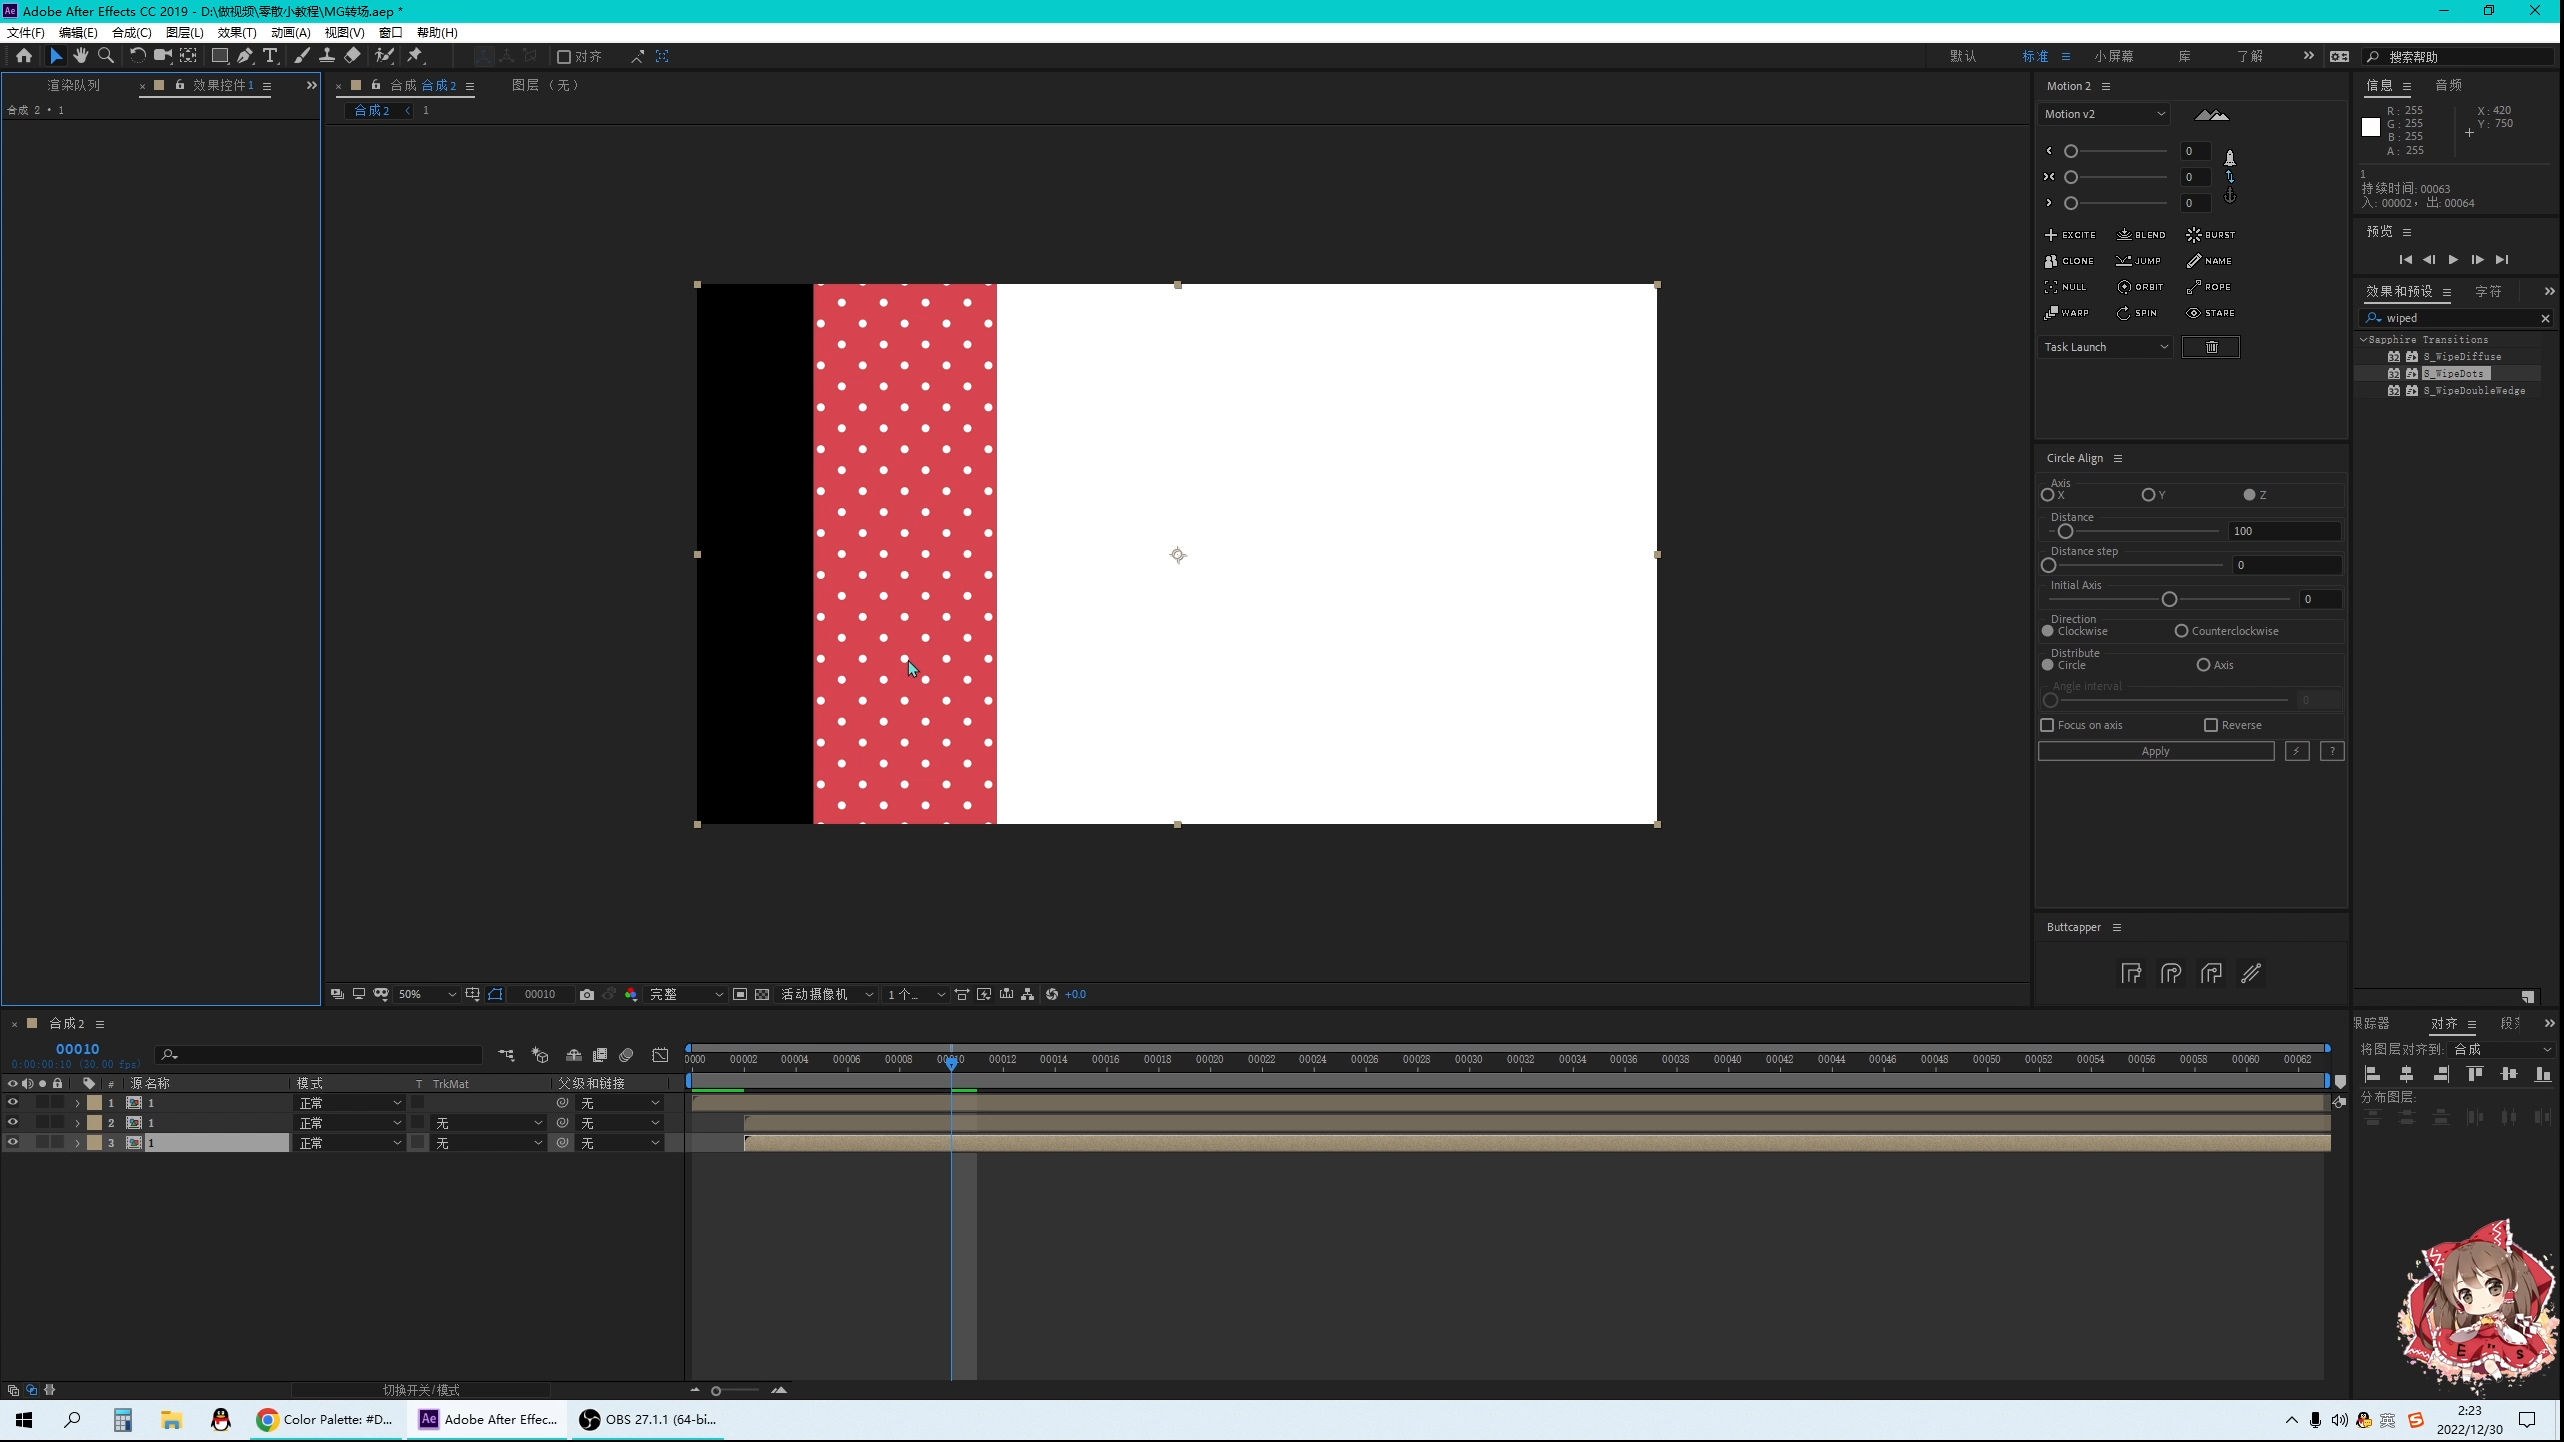Select the Hand tool in toolbar

tap(81, 56)
